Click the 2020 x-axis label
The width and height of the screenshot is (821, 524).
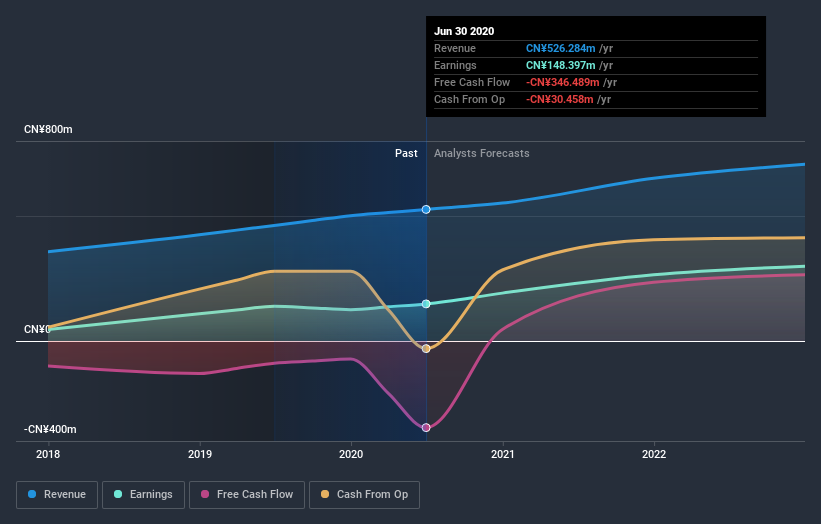coord(351,454)
